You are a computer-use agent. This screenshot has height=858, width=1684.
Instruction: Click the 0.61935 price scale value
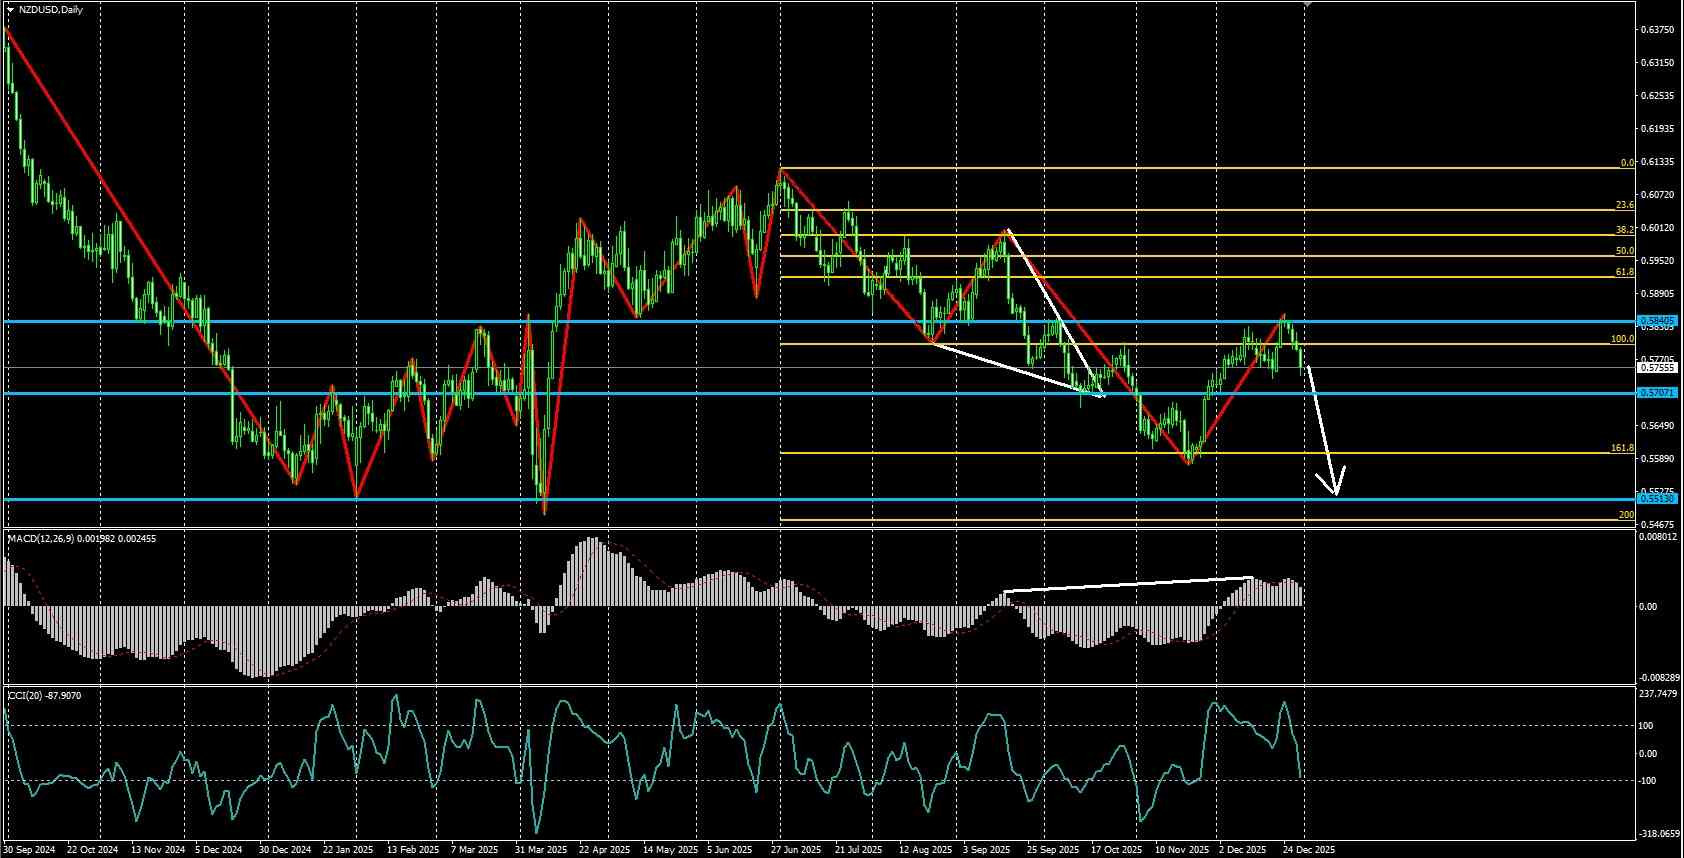(1657, 129)
